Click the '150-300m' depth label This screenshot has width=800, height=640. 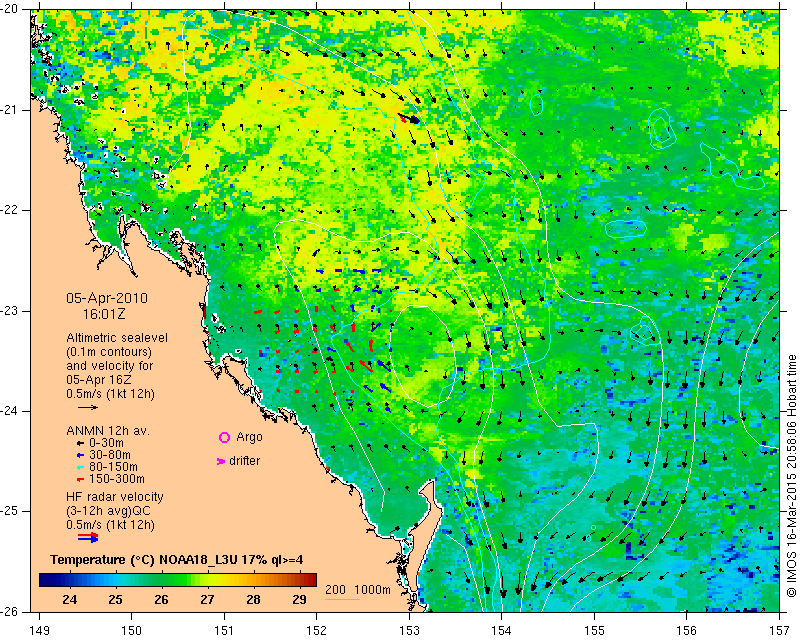[x=117, y=480]
